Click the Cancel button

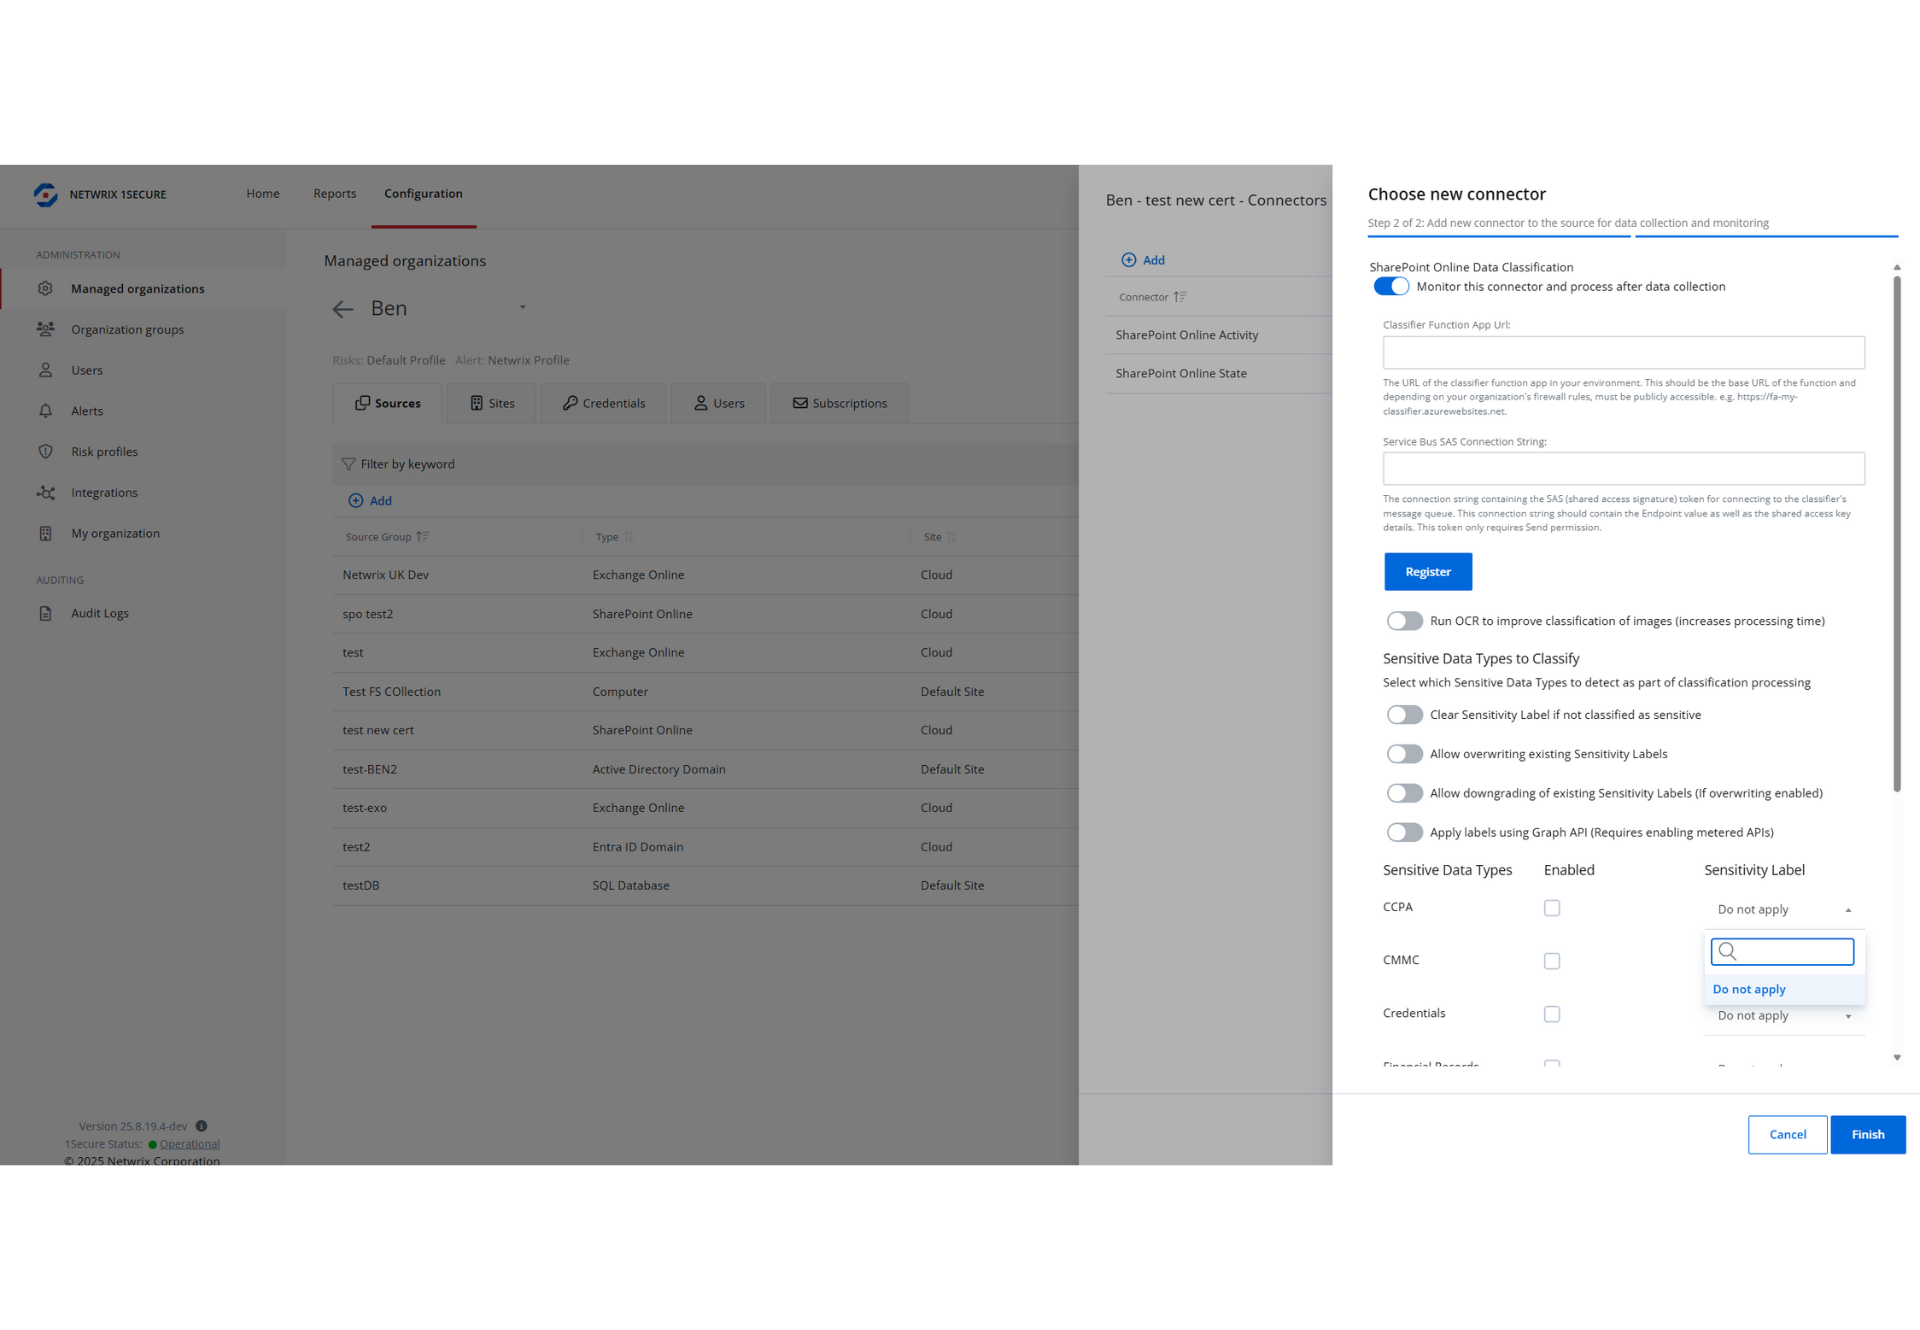coord(1787,1135)
